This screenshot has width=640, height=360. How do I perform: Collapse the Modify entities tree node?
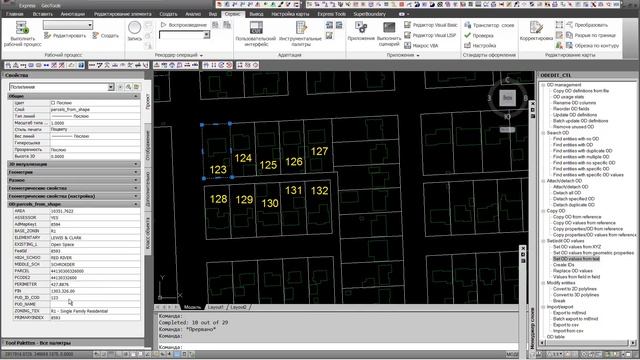[x=543, y=282]
